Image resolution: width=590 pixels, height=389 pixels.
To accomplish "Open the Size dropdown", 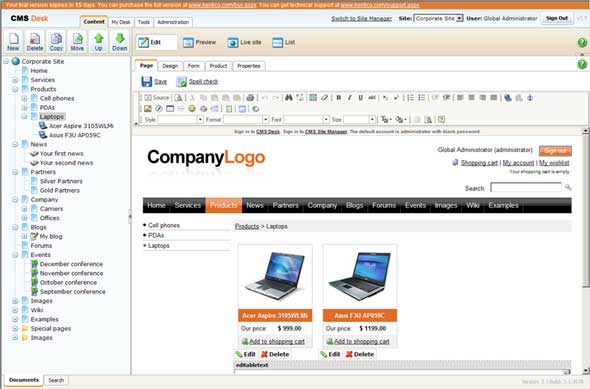I will [x=360, y=119].
